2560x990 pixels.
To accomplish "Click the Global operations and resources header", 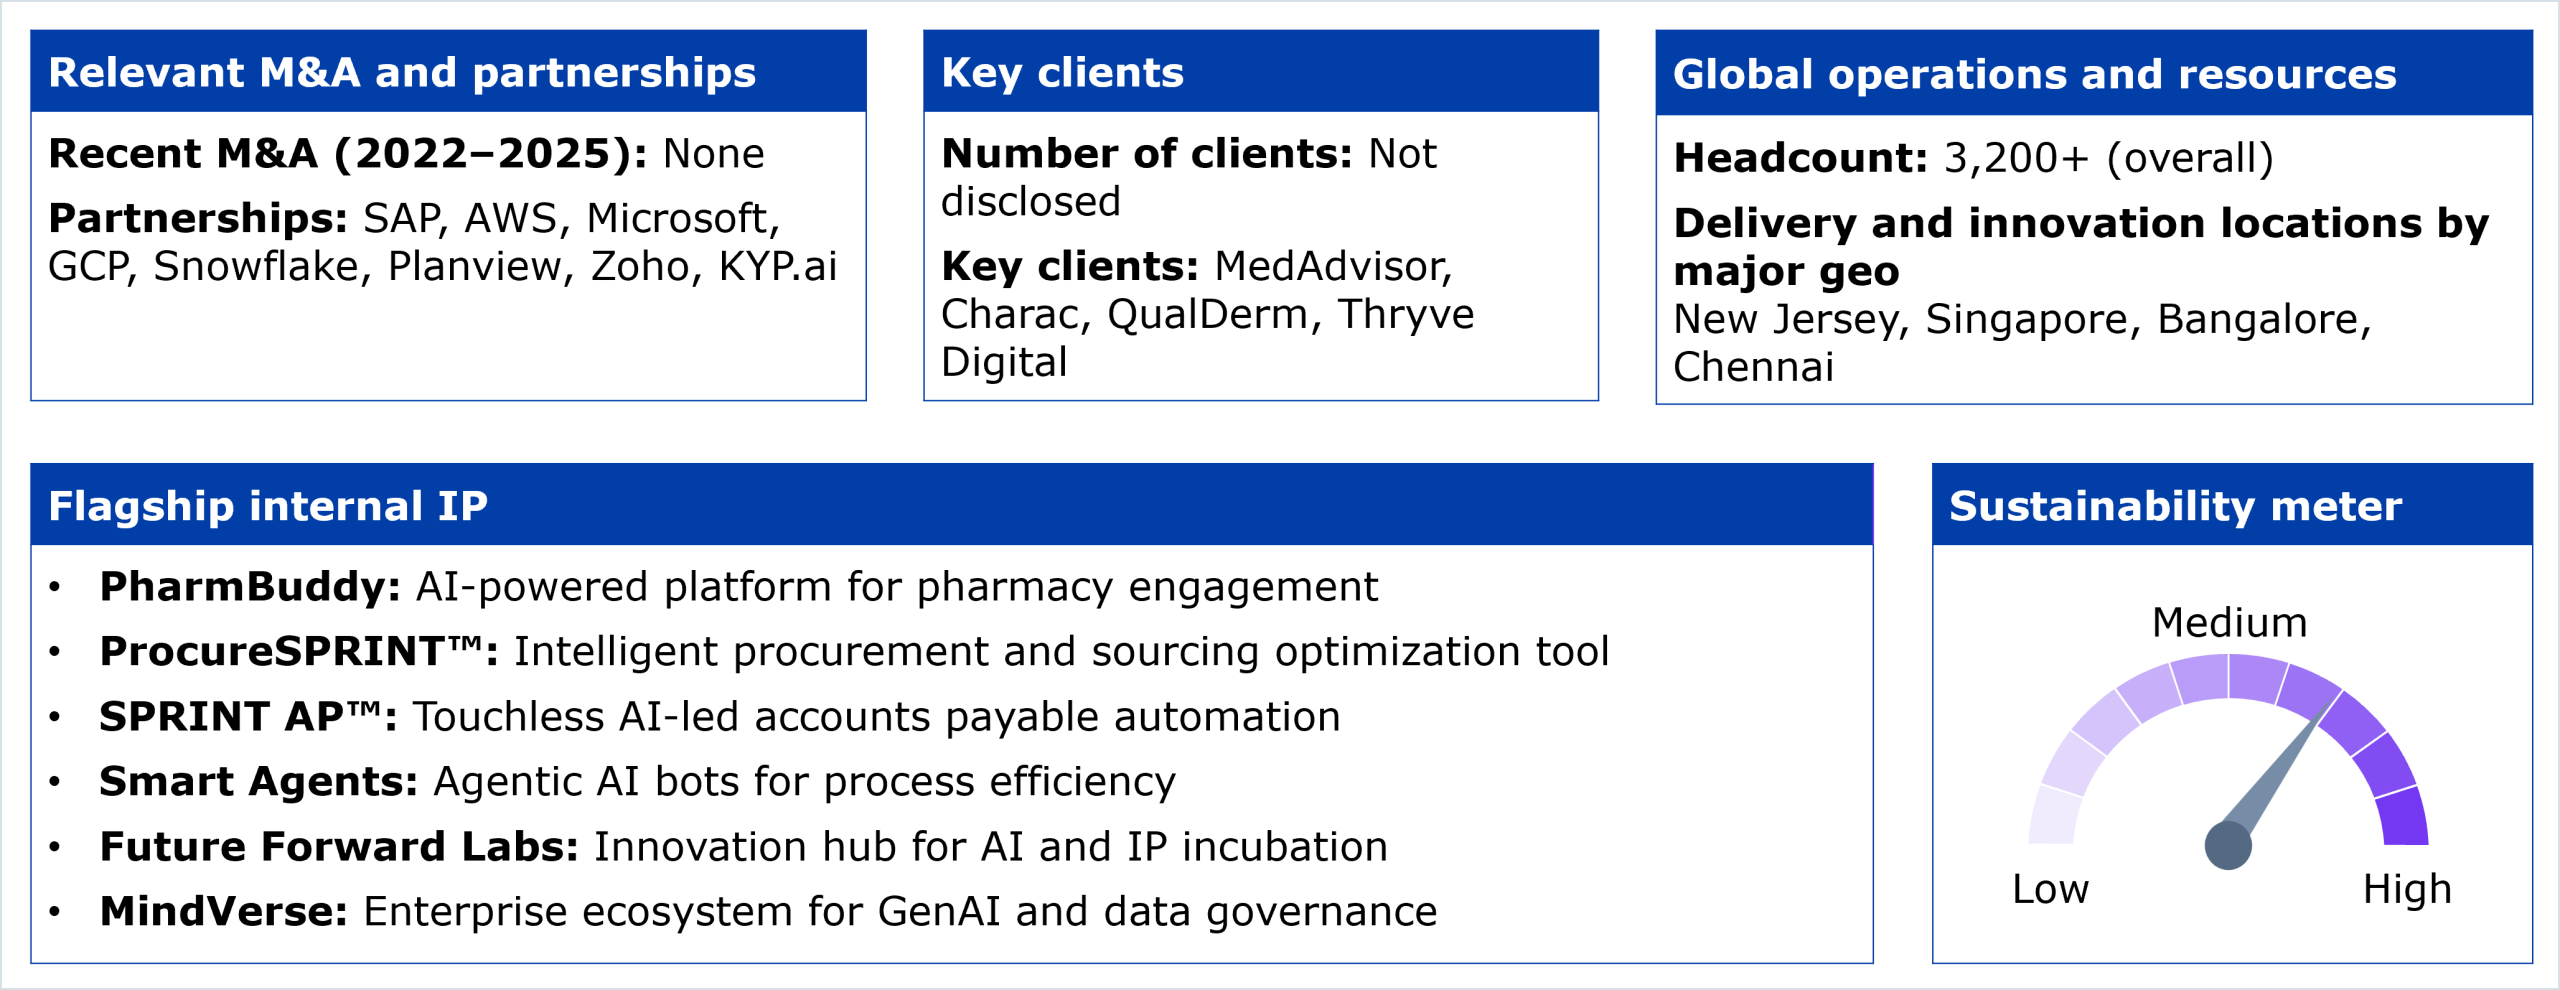I will tap(2034, 75).
